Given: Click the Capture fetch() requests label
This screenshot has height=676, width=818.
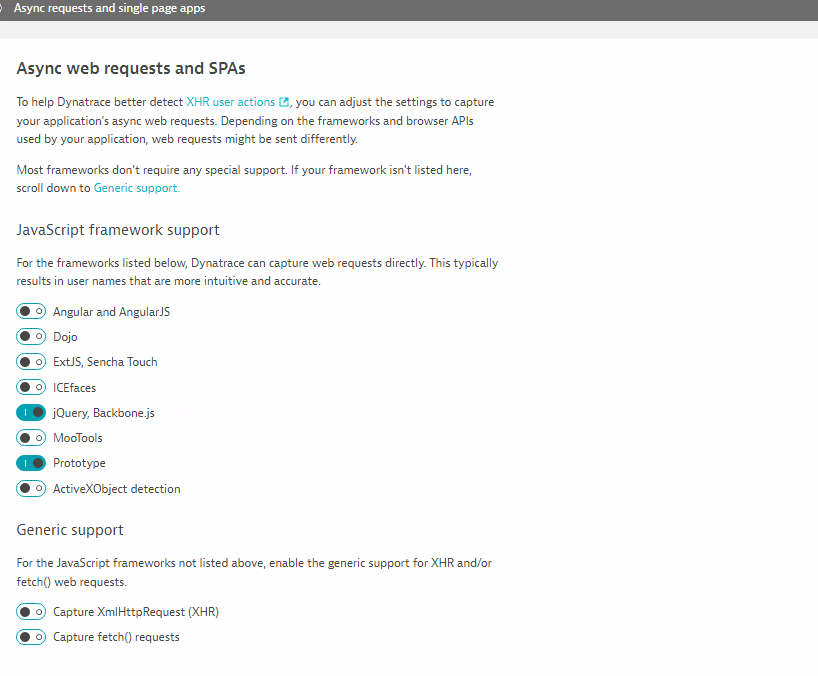Looking at the screenshot, I should point(116,637).
